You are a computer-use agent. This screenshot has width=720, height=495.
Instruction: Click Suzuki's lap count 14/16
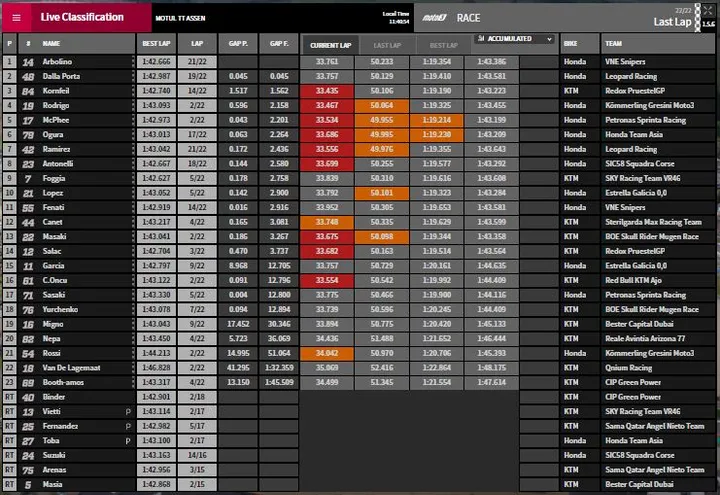[x=197, y=456]
